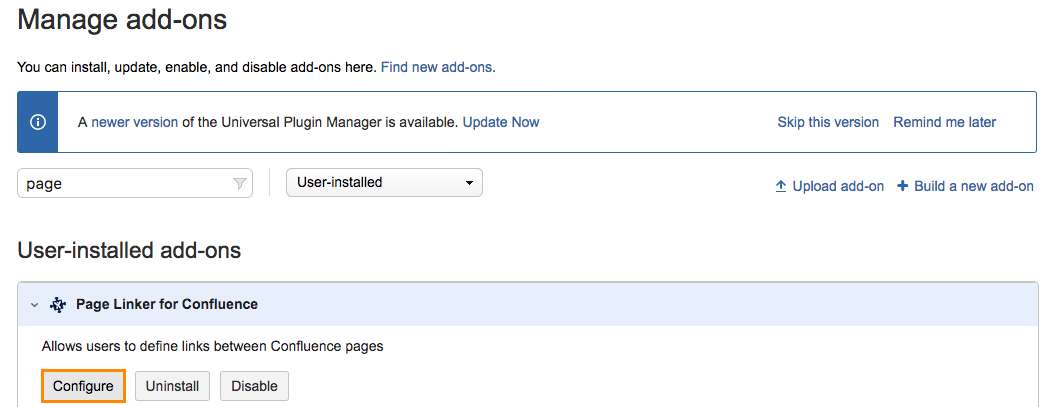Click the arrow on the User-installed combo box
The image size is (1052, 407).
(469, 183)
